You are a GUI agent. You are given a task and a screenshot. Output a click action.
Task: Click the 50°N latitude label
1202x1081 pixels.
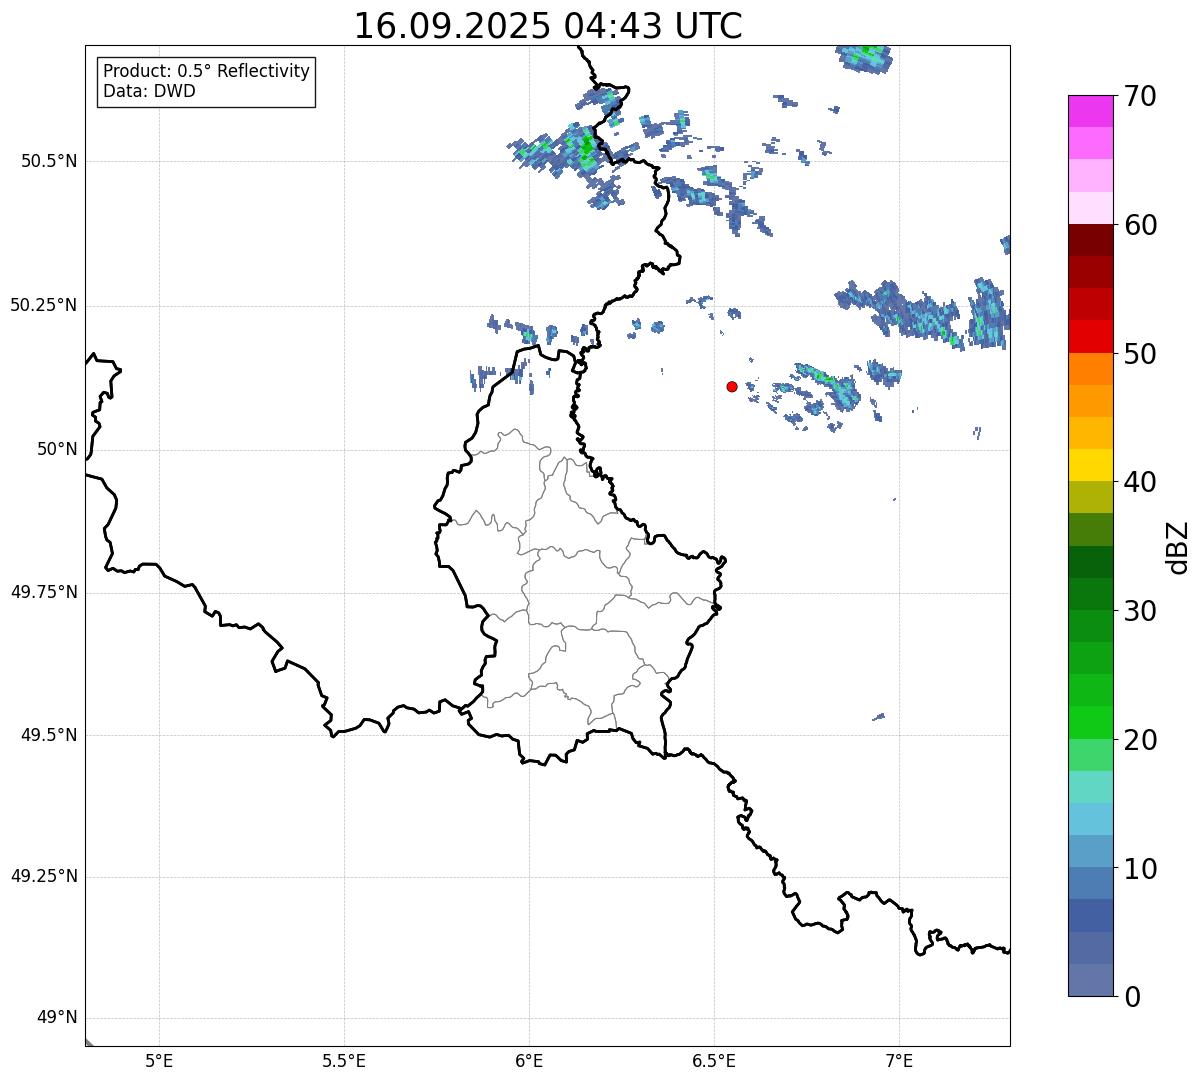tap(57, 449)
